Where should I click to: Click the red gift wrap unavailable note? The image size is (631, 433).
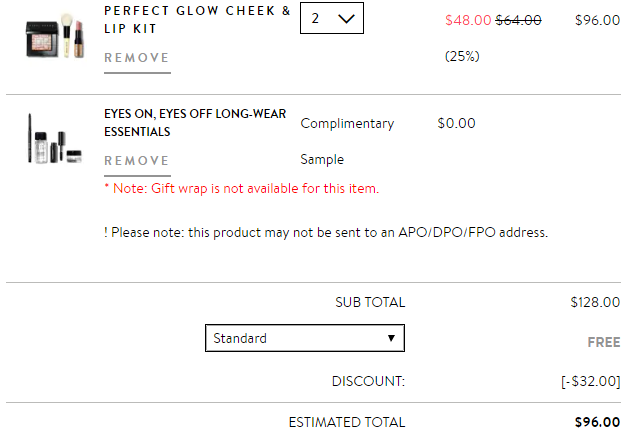pyautogui.click(x=241, y=188)
